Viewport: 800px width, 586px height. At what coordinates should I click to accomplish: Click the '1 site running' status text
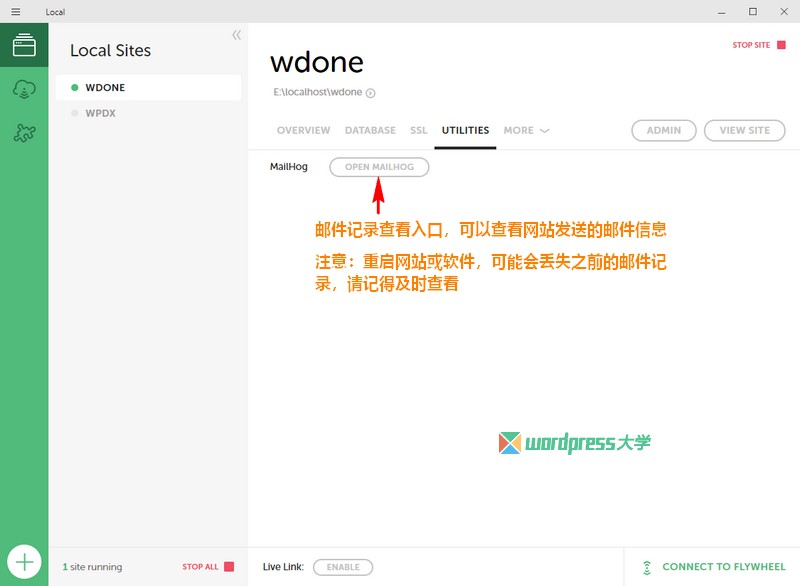pyautogui.click(x=92, y=567)
